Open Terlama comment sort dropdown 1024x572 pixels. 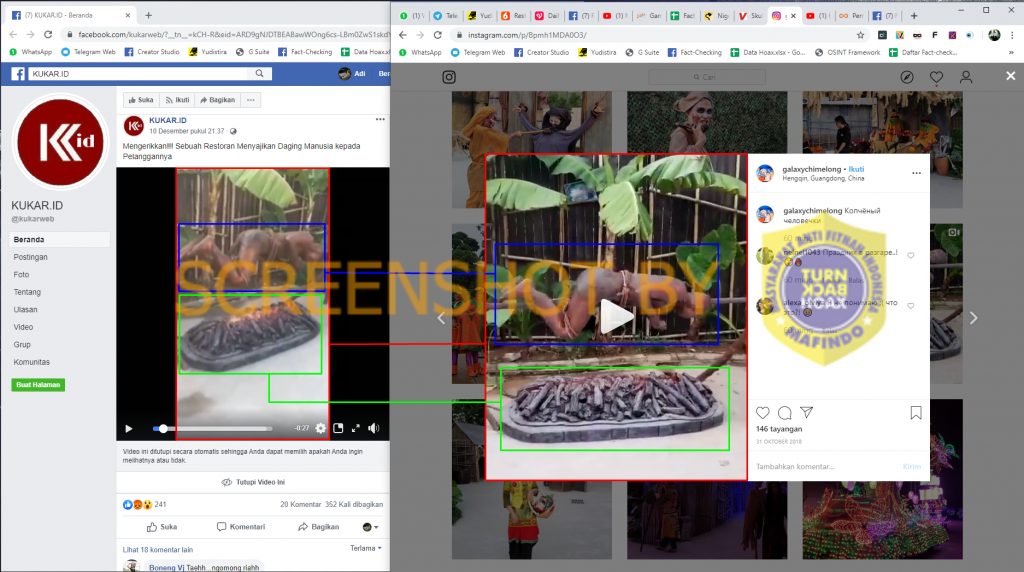coord(366,548)
